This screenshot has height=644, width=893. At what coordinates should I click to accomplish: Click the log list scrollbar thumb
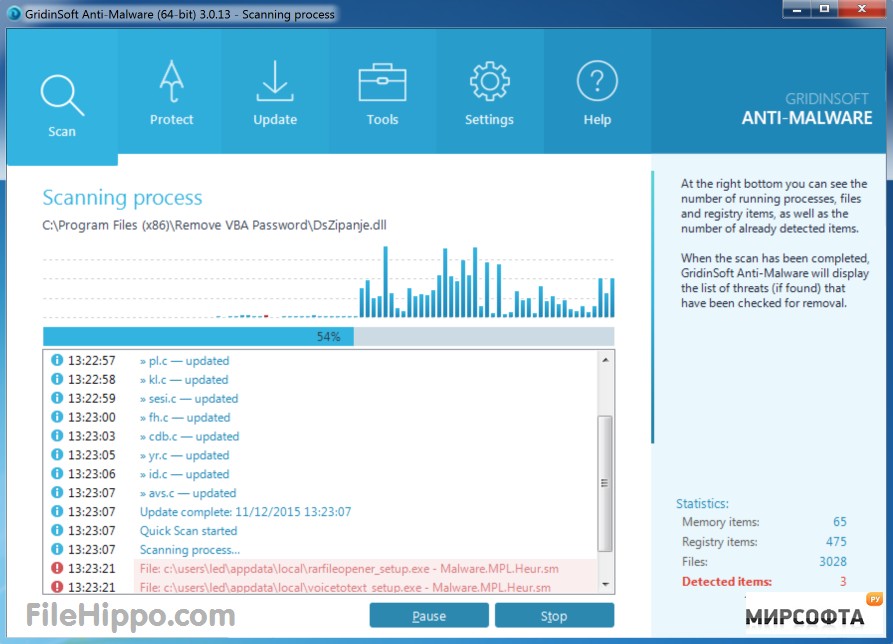[605, 483]
